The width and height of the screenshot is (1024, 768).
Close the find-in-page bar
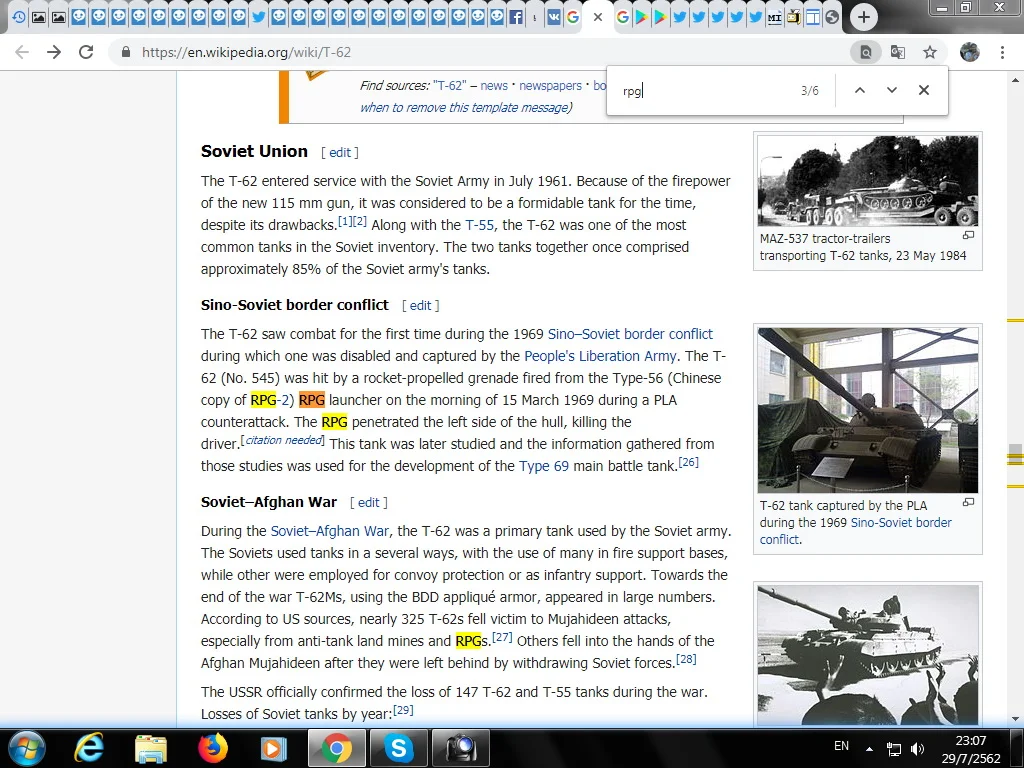923,90
